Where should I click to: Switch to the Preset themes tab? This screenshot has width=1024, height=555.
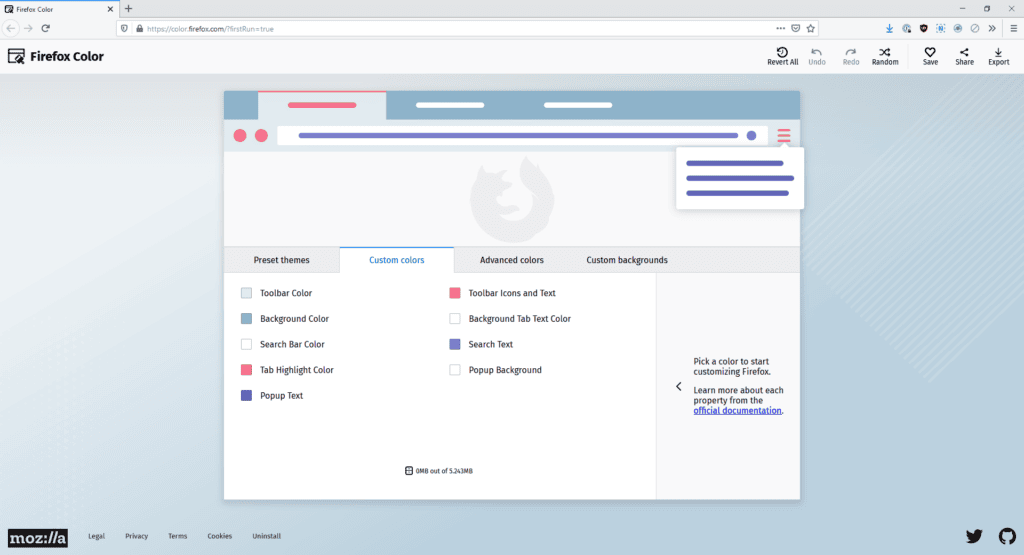[281, 260]
